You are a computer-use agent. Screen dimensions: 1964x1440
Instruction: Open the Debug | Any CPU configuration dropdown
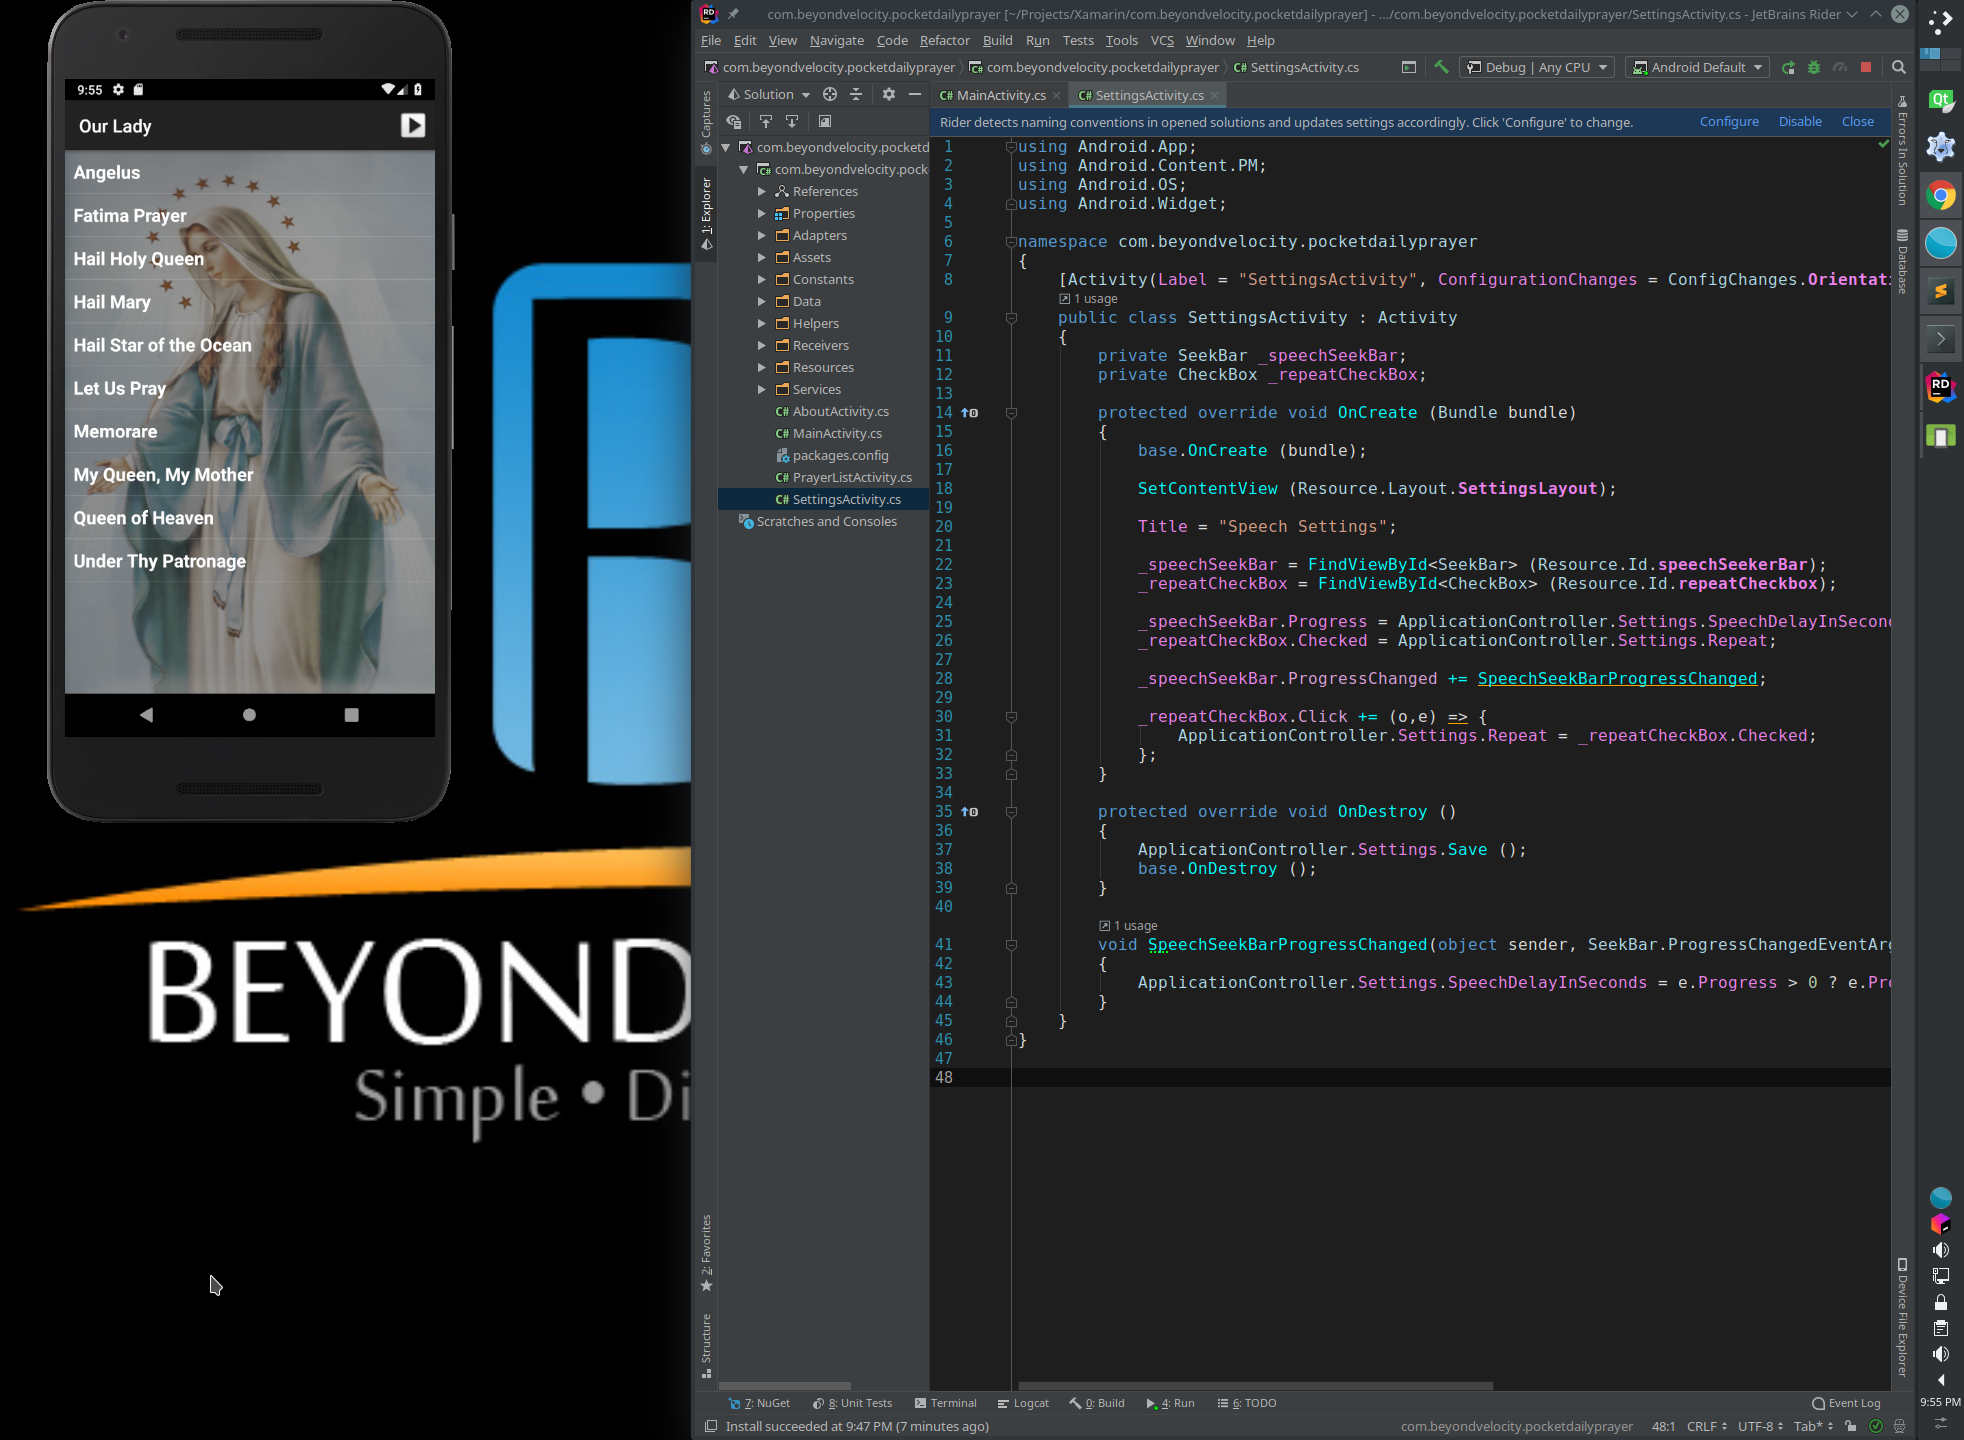pos(1537,67)
